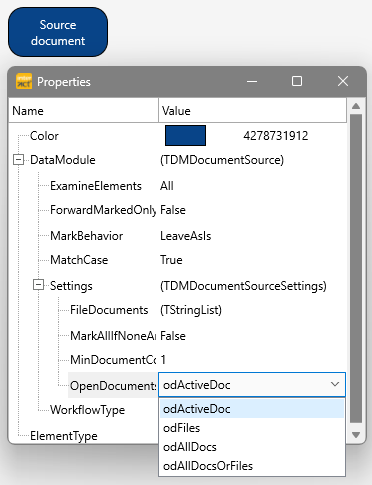The image size is (372, 485).
Task: Click the (TDMDocumentSourceSettings) value
Action: tap(243, 286)
